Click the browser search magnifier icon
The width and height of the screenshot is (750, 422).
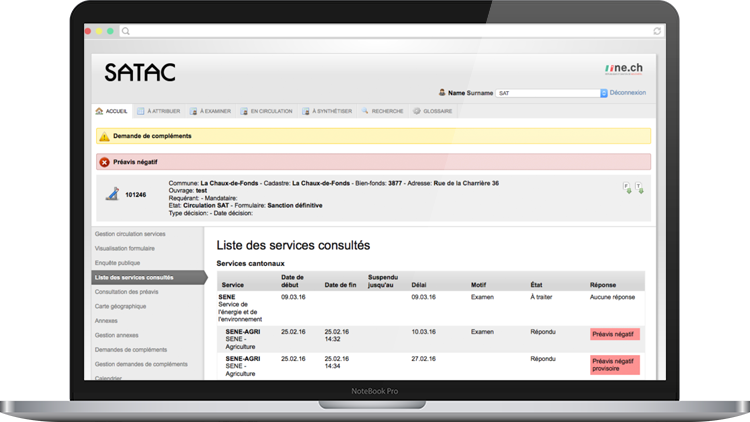pyautogui.click(x=126, y=31)
